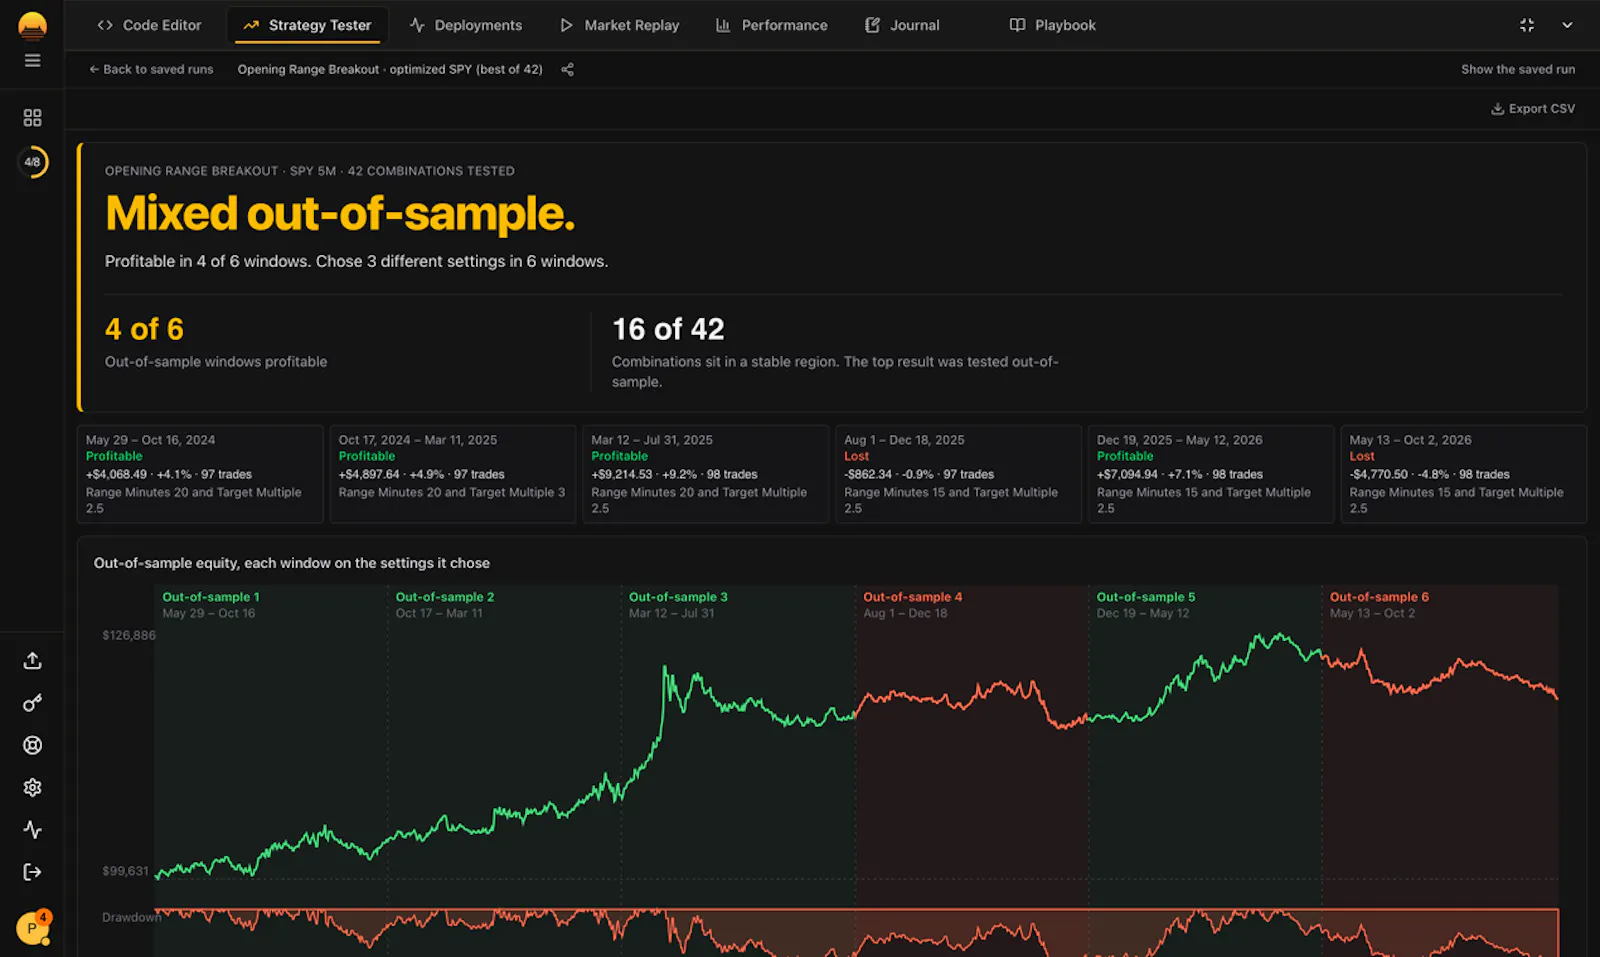The width and height of the screenshot is (1600, 957).
Task: Open the profile avatar with notification badge
Action: [33, 927]
